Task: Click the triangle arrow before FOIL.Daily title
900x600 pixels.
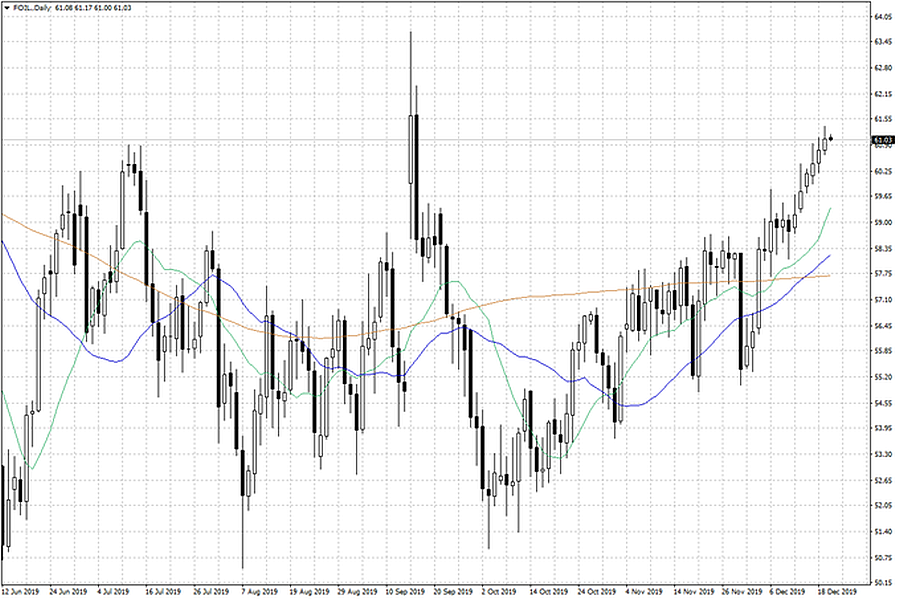Action: 6,8
